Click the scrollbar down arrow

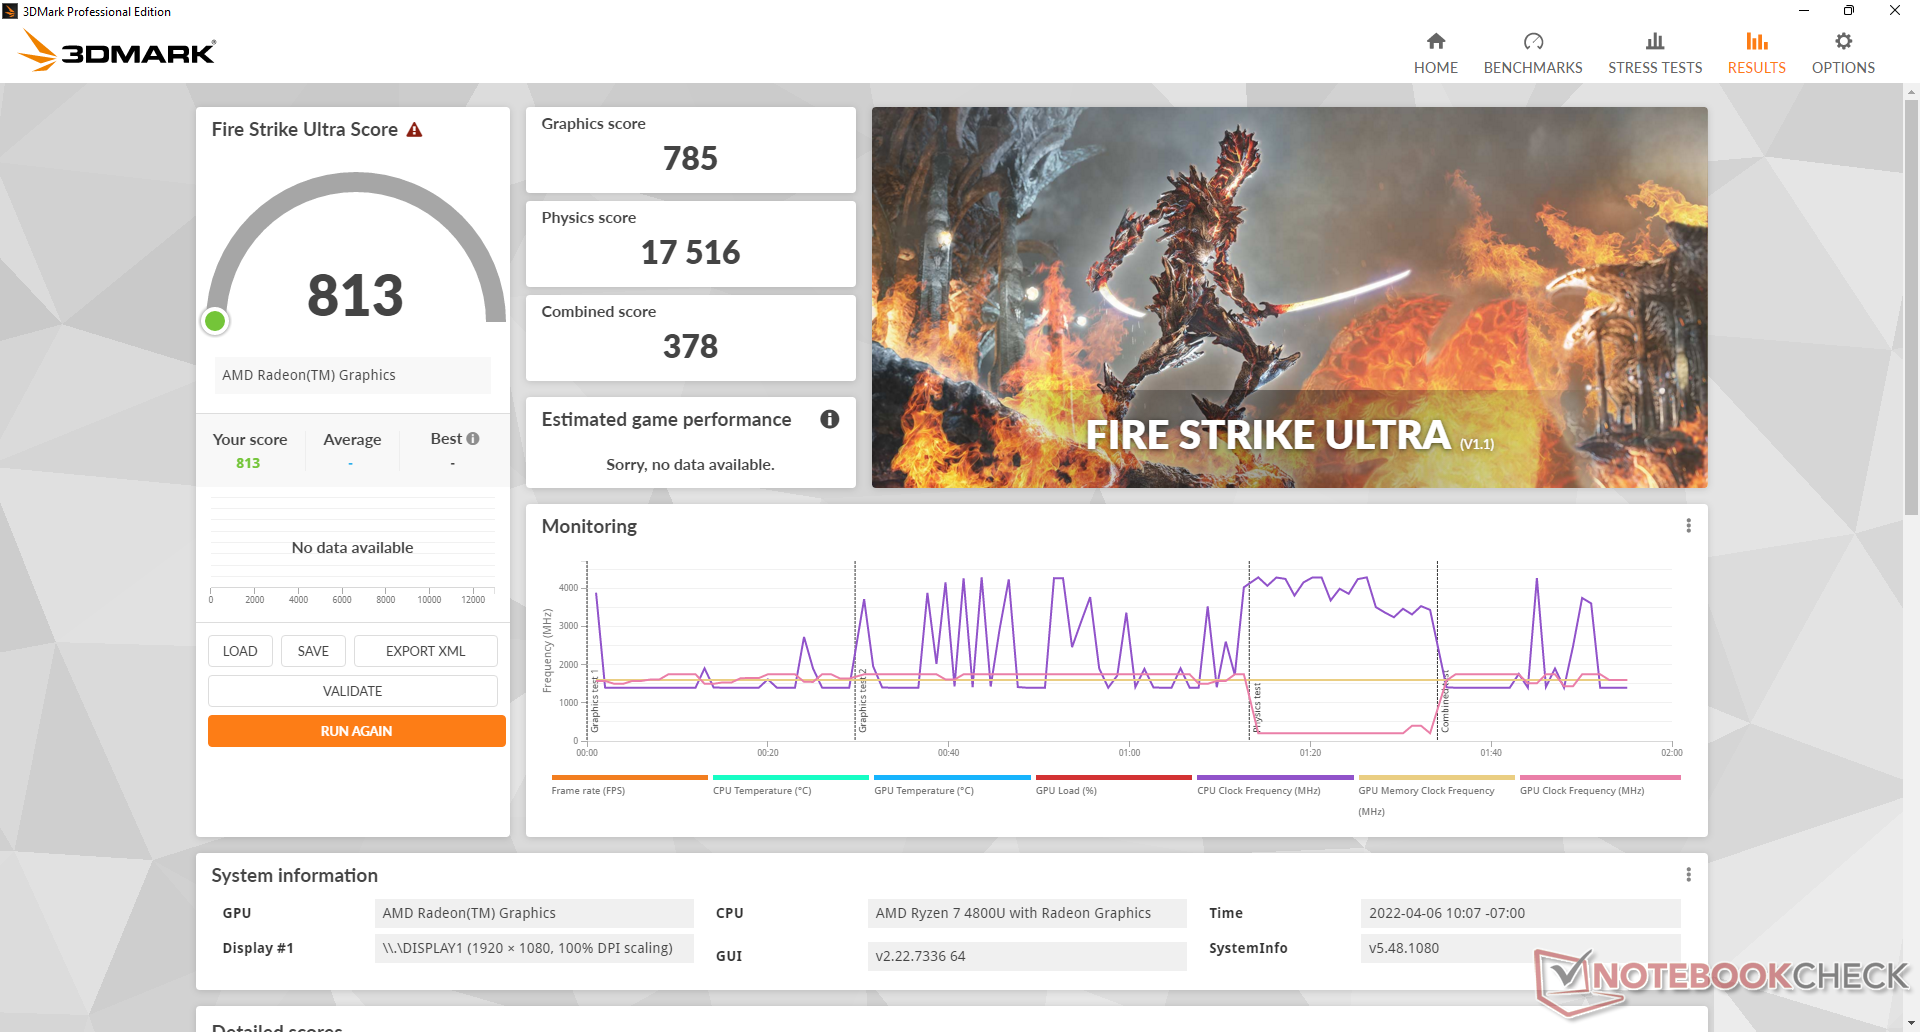[1911, 1023]
